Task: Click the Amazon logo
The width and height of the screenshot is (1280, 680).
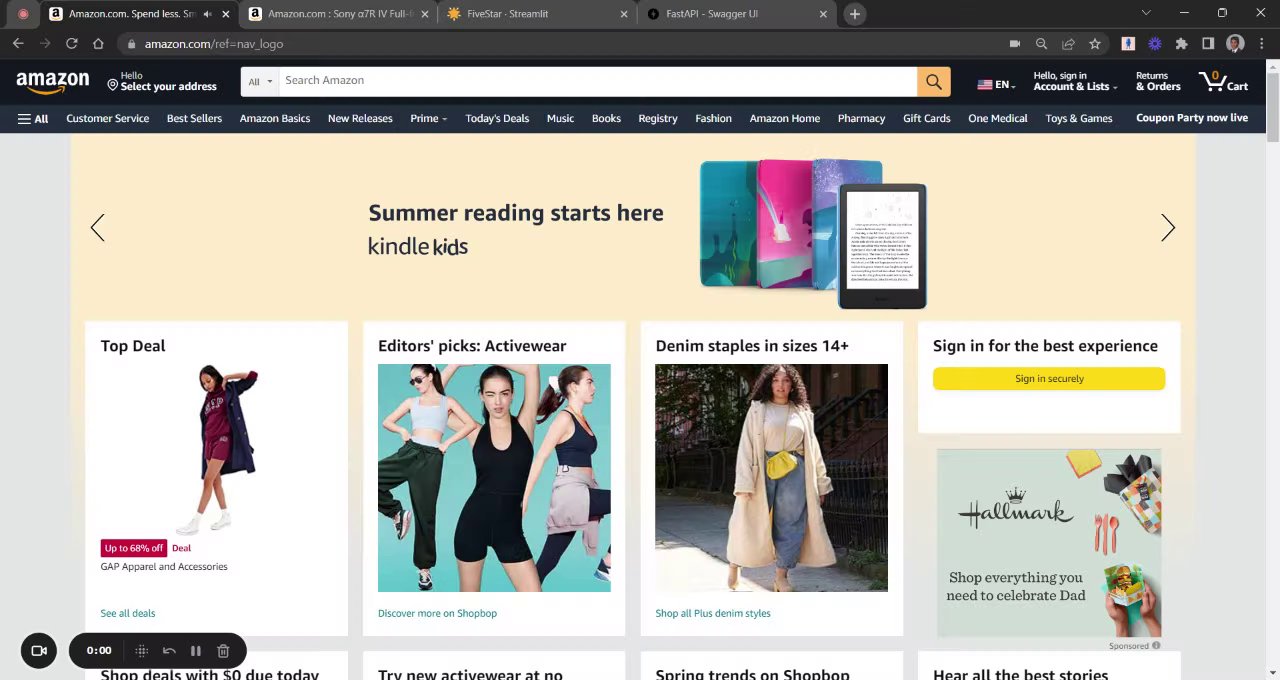Action: [52, 82]
